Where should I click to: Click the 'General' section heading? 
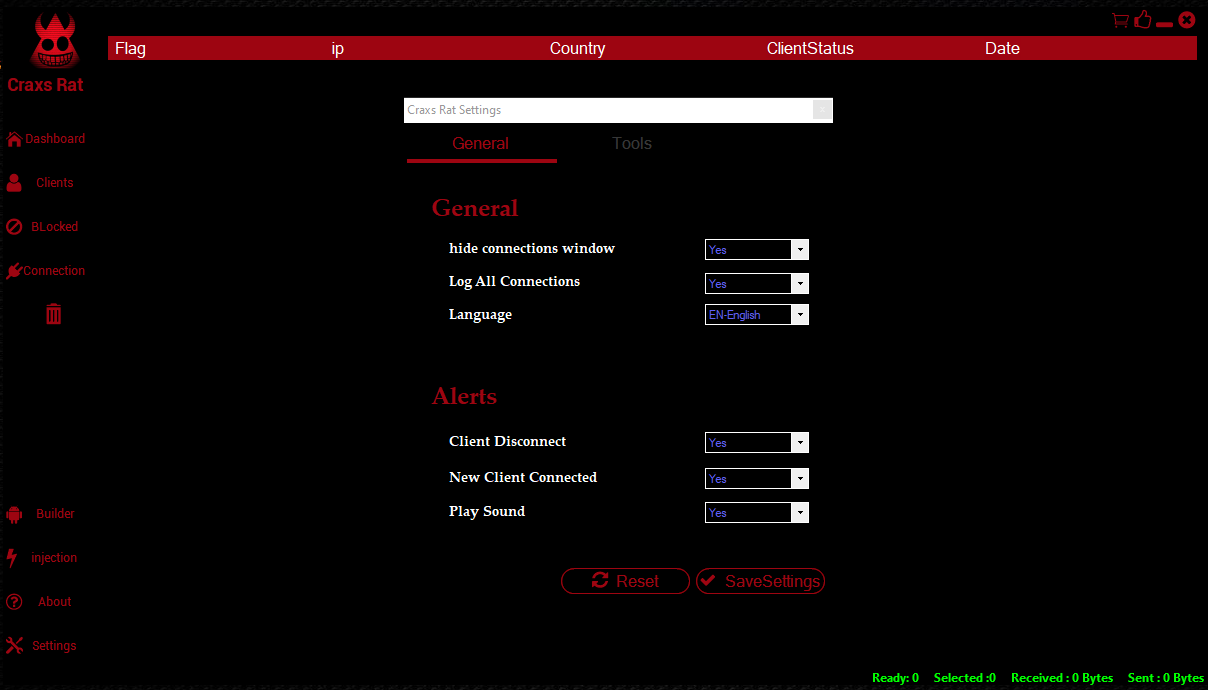coord(475,208)
